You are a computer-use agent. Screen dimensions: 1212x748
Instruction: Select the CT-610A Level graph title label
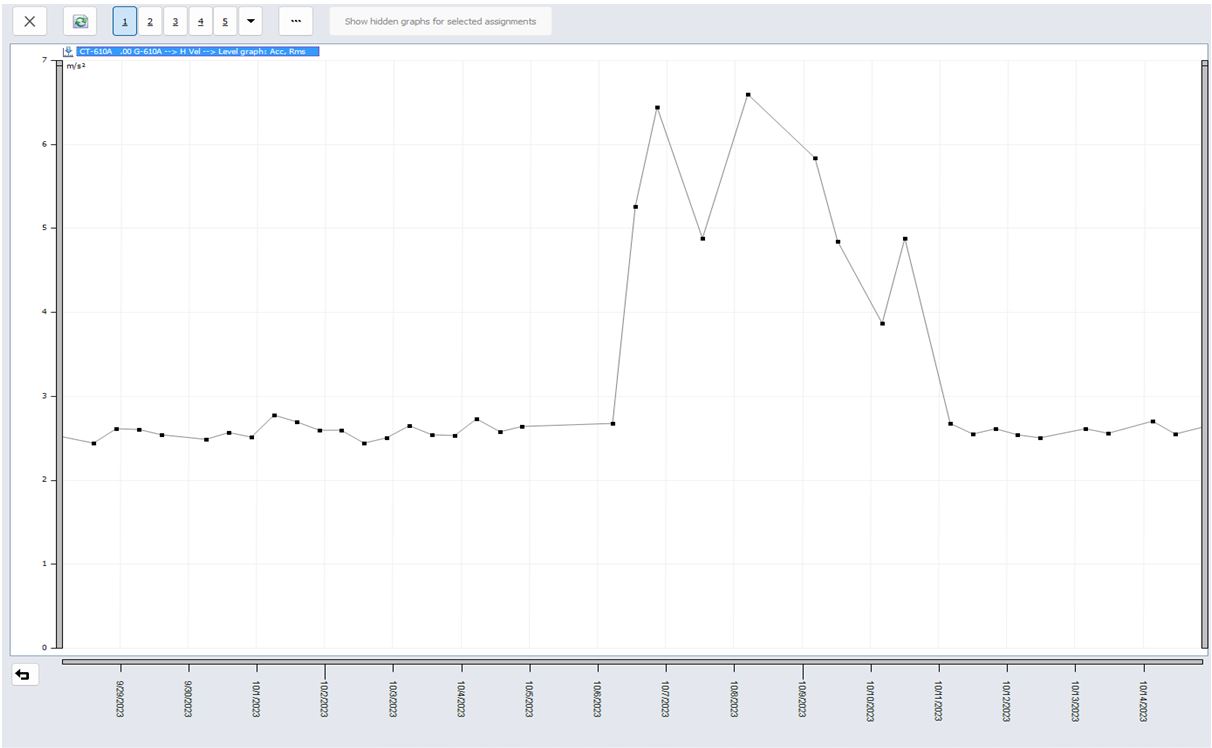[197, 51]
